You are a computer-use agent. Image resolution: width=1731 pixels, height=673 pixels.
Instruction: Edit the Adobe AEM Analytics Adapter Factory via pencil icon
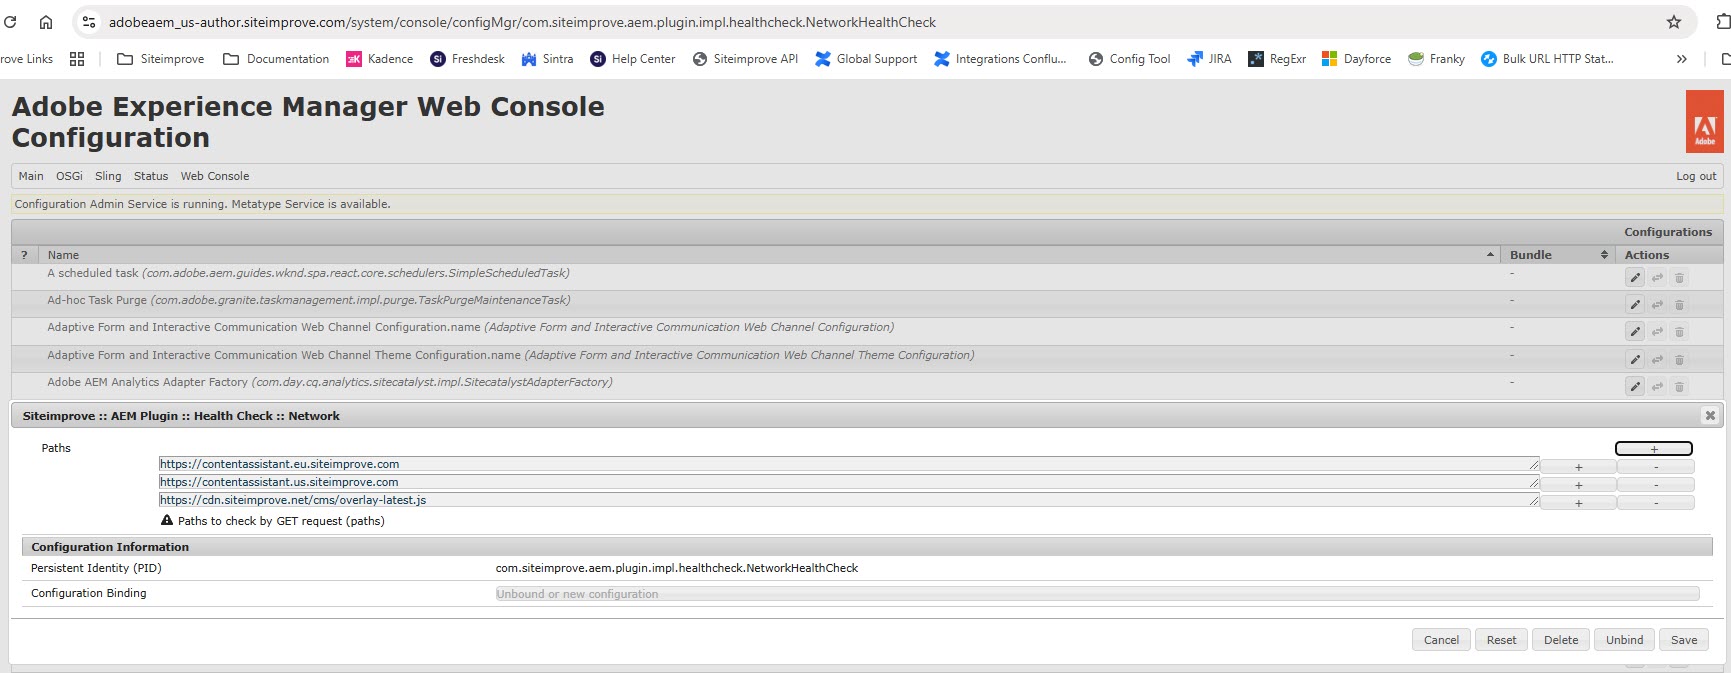pos(1635,386)
